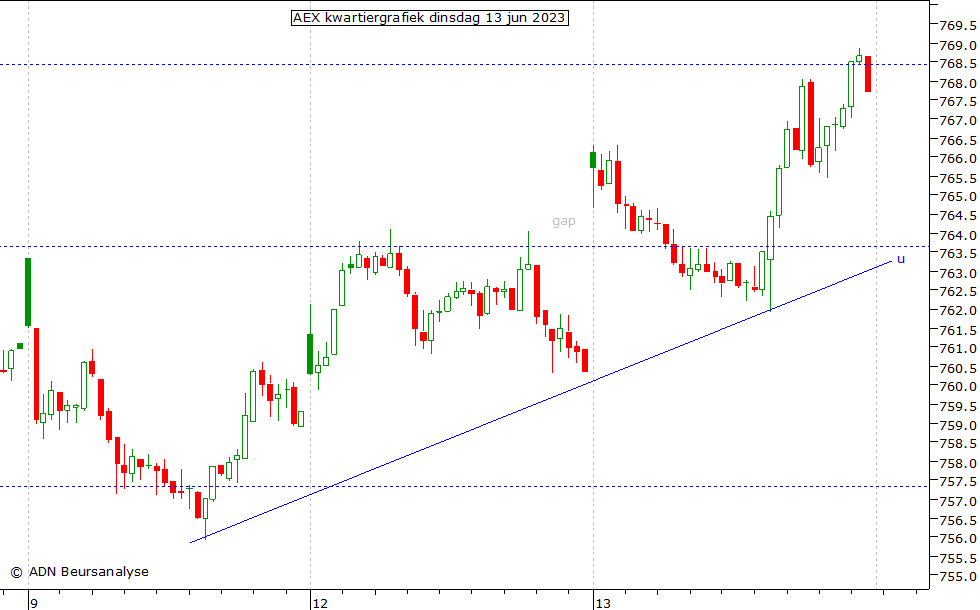Click the price label 764.0 on the y-axis
Screen dimensions: 980x610
coord(958,235)
